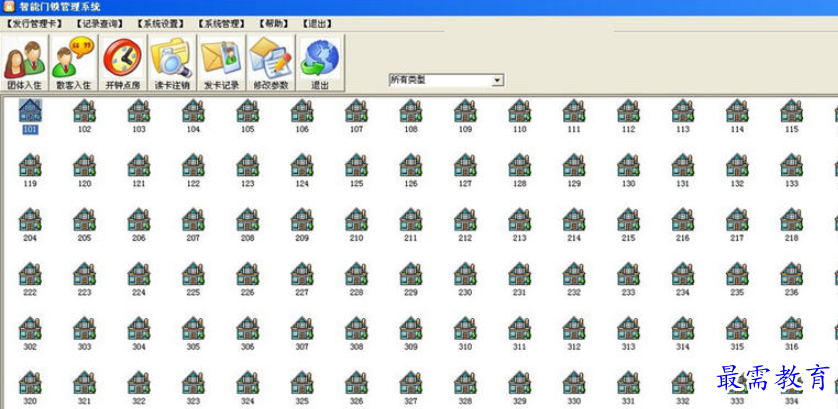Click the 所有类型 combo box field

pos(446,80)
